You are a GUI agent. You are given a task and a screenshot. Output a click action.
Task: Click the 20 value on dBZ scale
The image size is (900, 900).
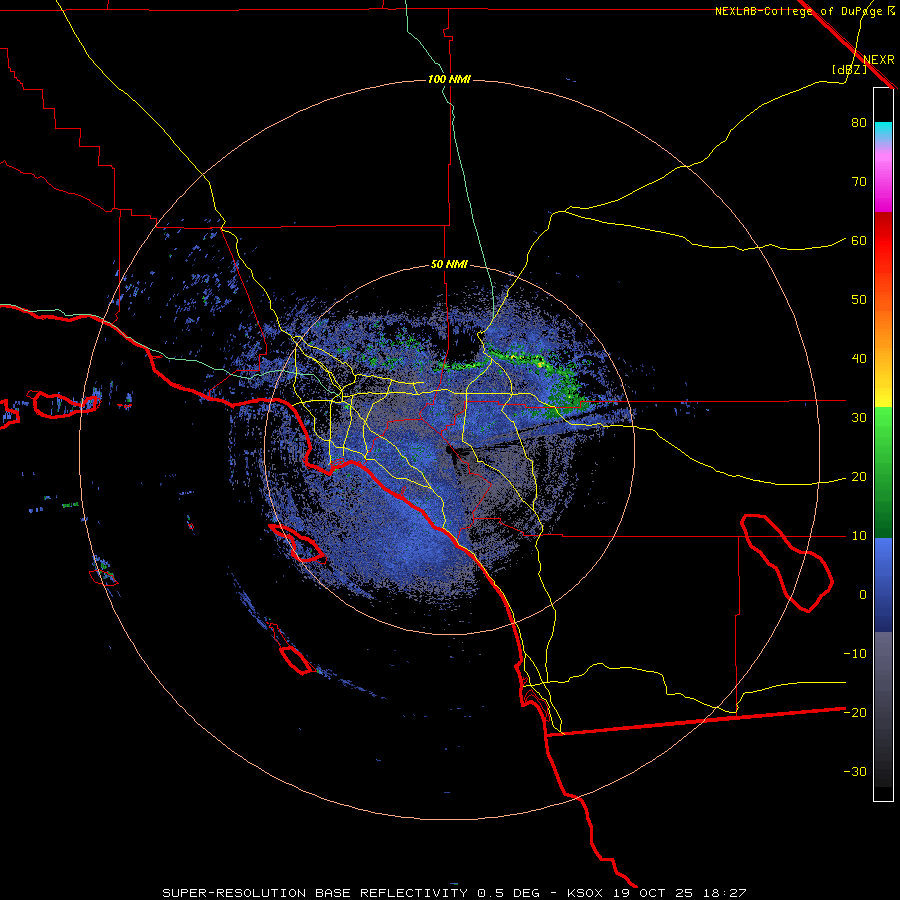pos(859,477)
